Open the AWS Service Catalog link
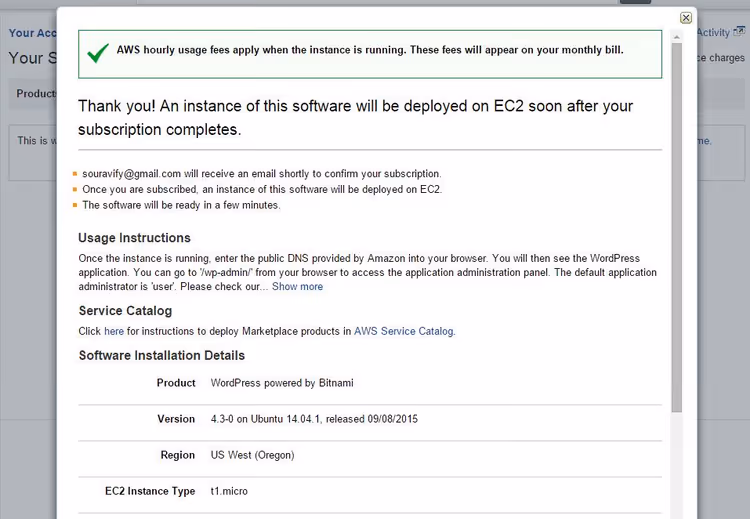750x519 pixels. click(404, 331)
